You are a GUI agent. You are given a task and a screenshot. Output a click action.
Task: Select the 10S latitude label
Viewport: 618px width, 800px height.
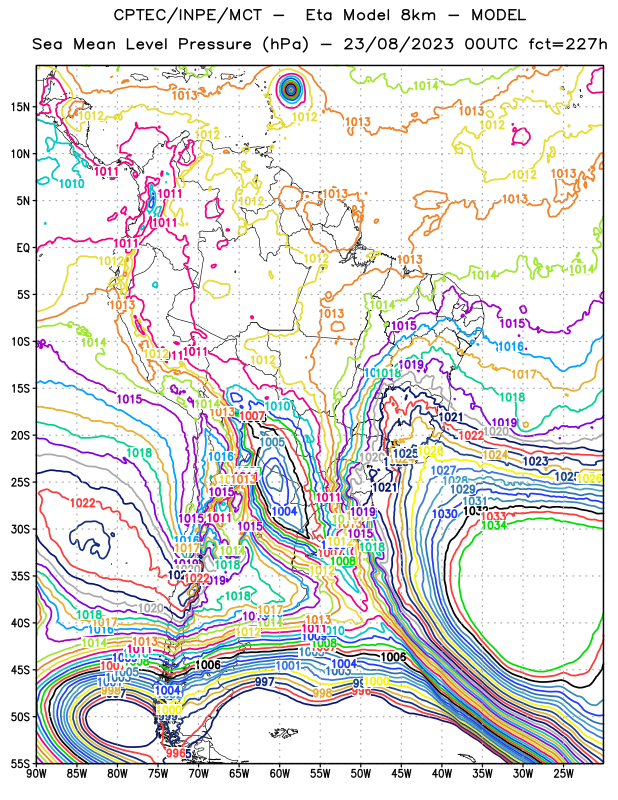(20, 342)
